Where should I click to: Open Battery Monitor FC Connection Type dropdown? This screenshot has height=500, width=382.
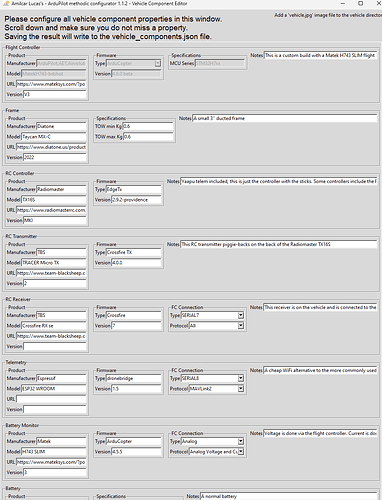241,441
